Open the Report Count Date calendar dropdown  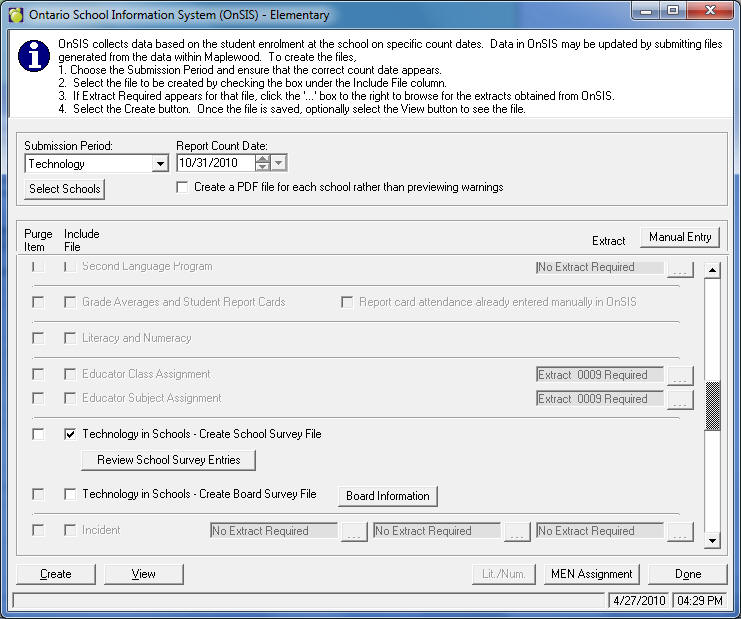[x=279, y=163]
